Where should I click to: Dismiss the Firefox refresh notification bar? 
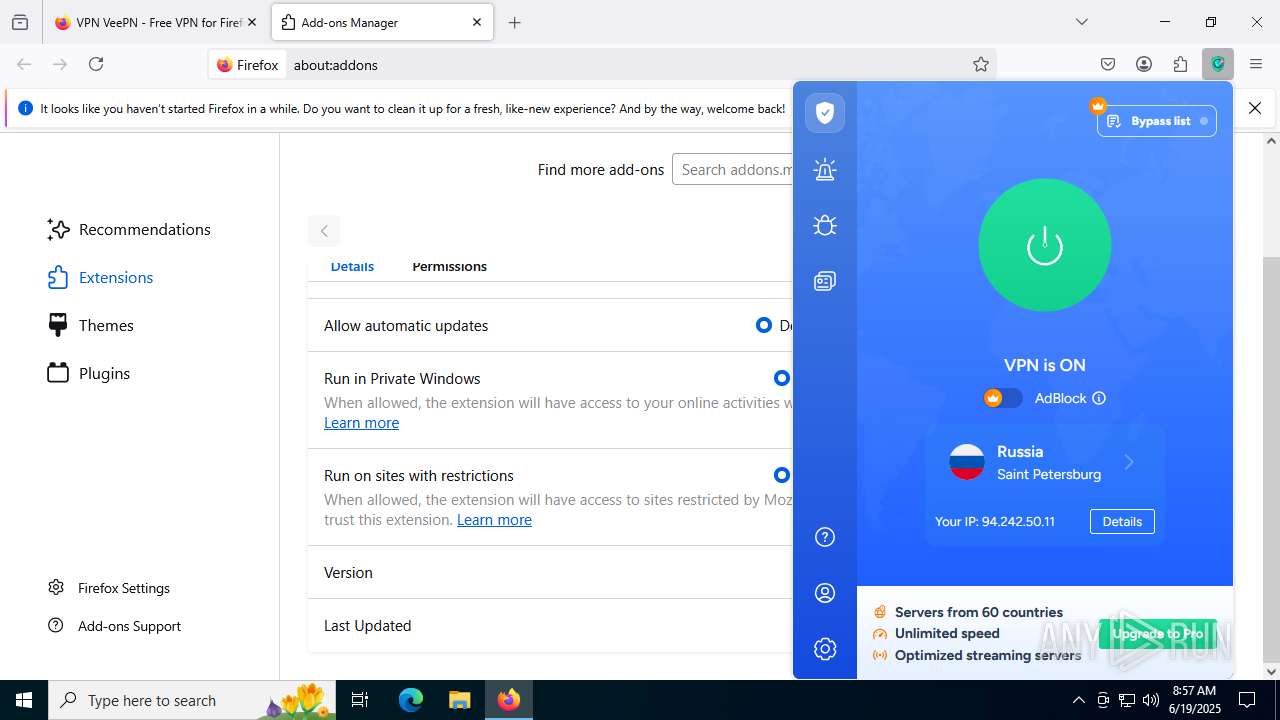tap(1255, 108)
